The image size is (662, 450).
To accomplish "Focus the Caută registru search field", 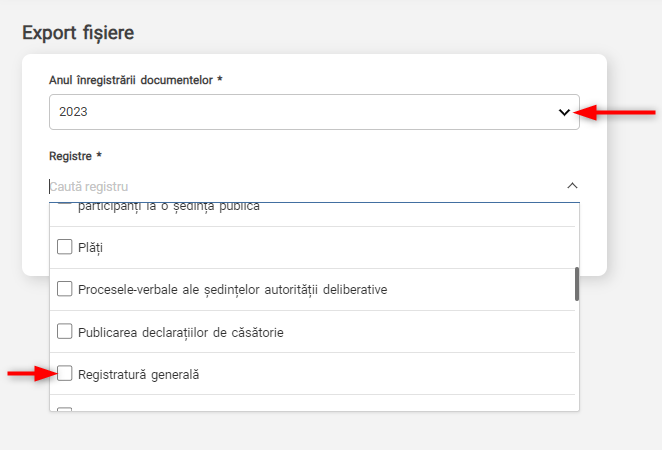I will [x=300, y=186].
